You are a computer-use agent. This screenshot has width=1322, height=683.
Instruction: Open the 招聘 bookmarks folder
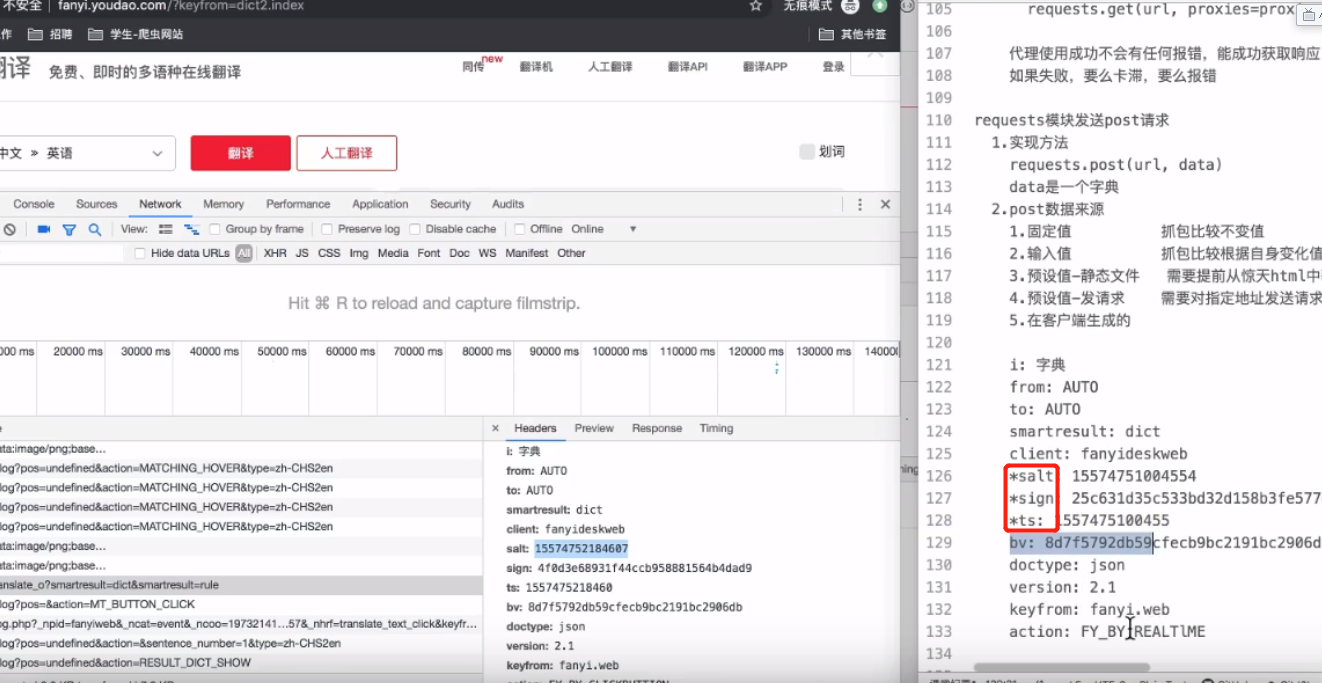click(x=50, y=34)
